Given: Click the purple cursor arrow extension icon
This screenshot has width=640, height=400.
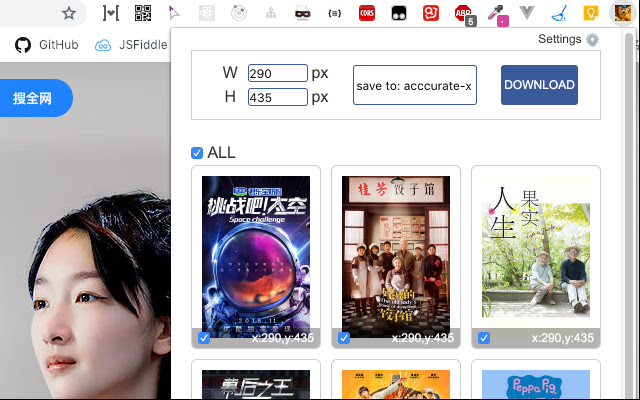Looking at the screenshot, I should (174, 13).
